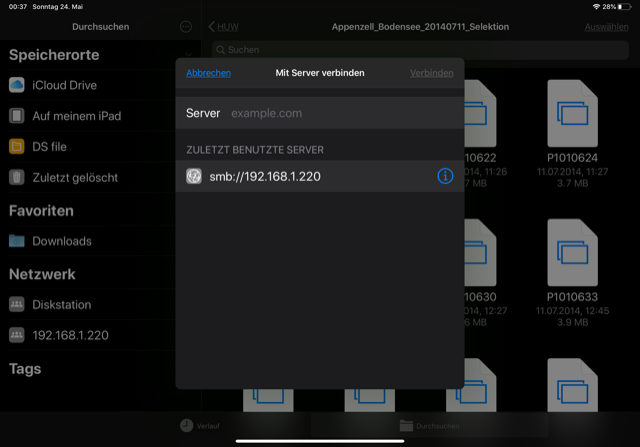
Task: Open the P1010624 image thumbnail
Action: (x=572, y=112)
